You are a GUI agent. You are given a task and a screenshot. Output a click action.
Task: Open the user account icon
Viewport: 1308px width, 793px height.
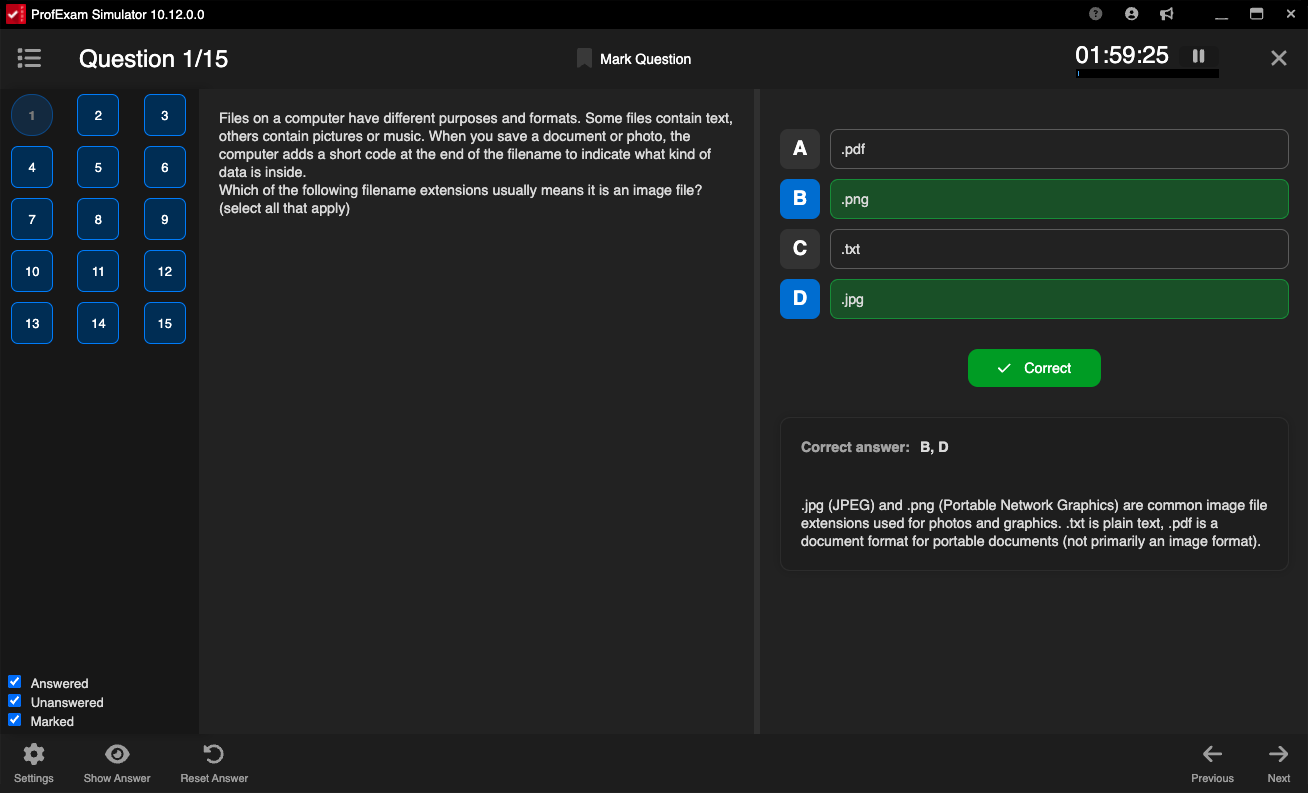(1131, 14)
